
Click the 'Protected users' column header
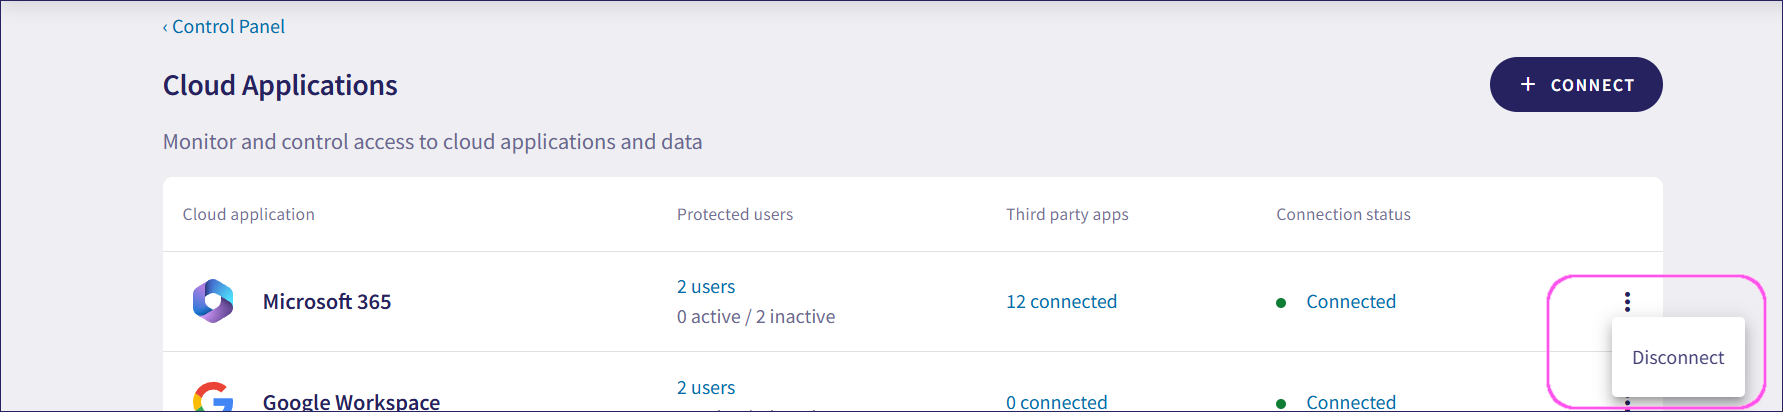point(734,215)
